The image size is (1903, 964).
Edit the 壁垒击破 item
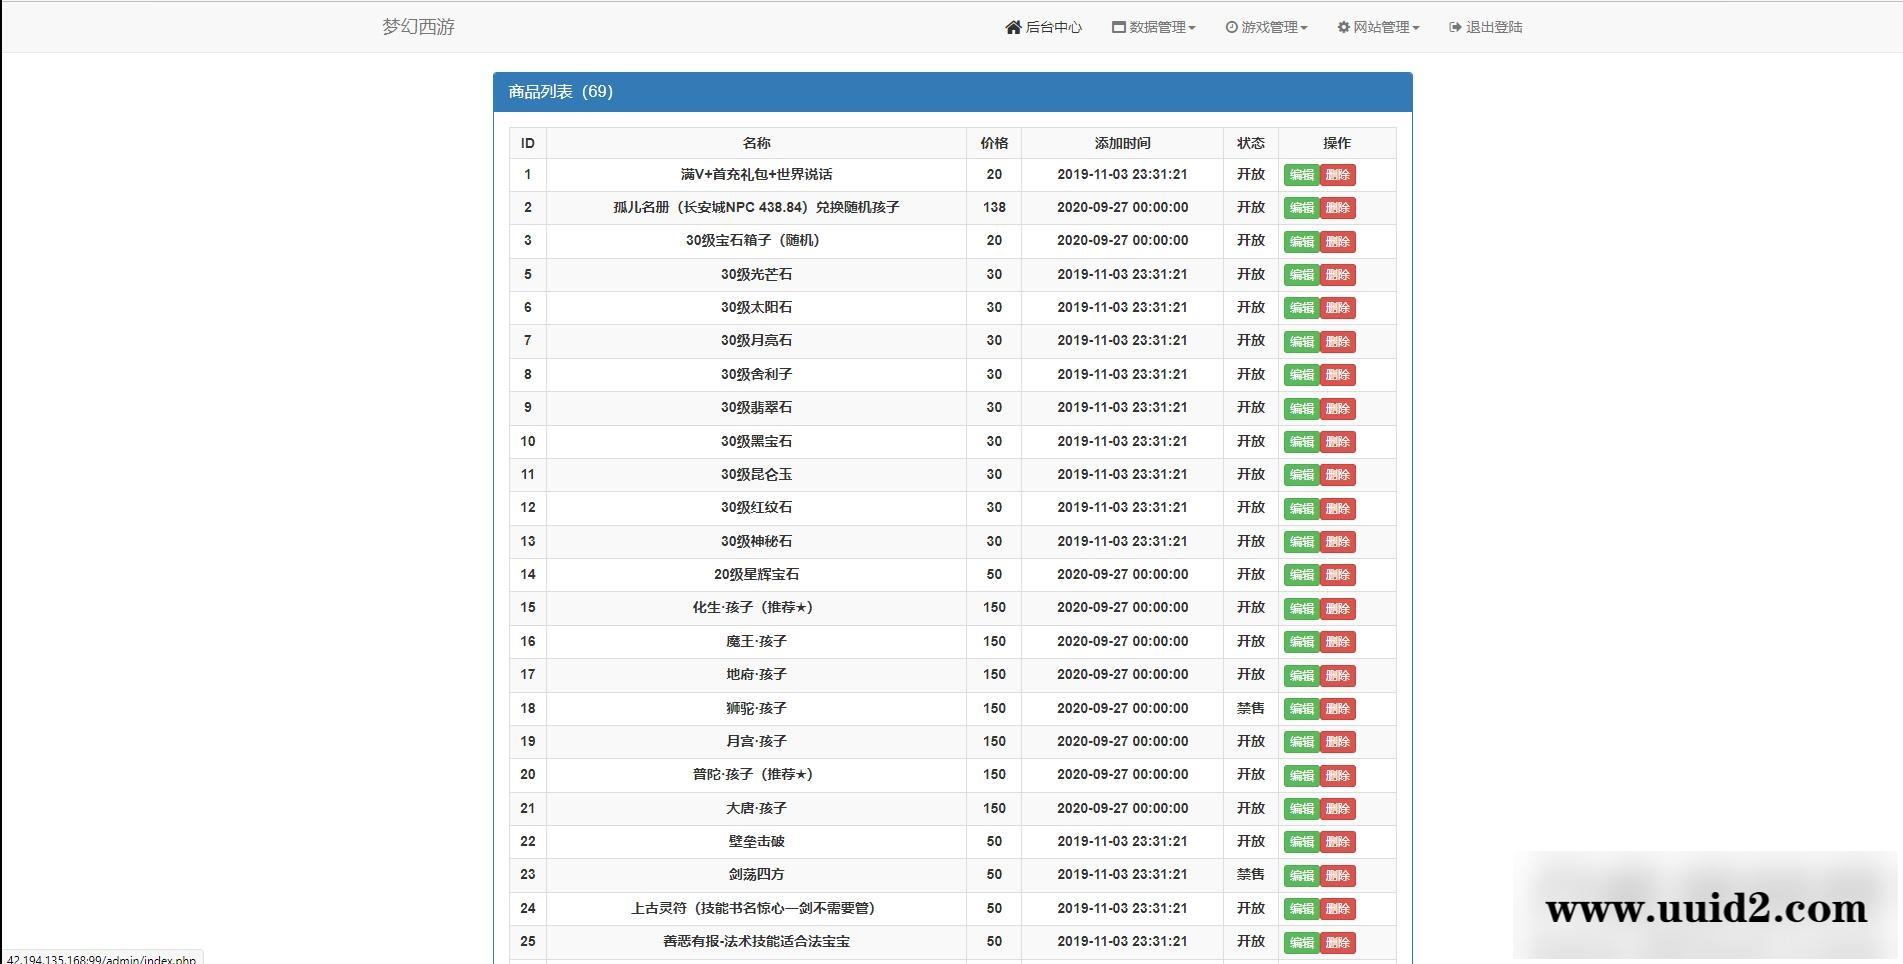coord(1301,842)
